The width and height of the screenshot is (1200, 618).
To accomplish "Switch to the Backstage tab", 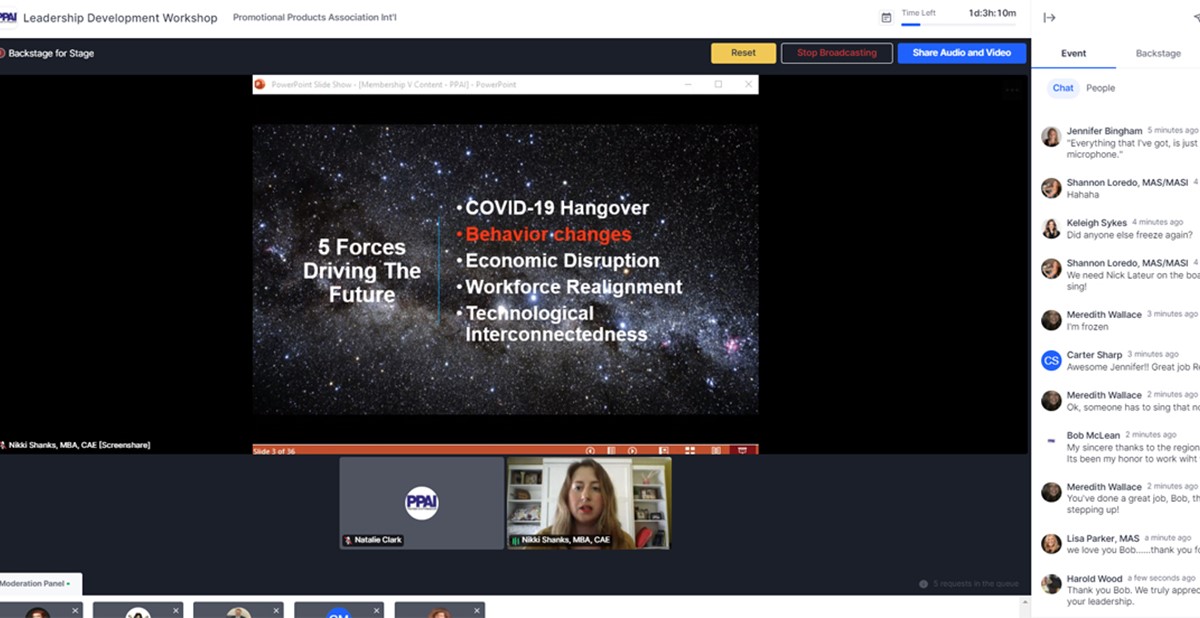I will pos(1157,53).
